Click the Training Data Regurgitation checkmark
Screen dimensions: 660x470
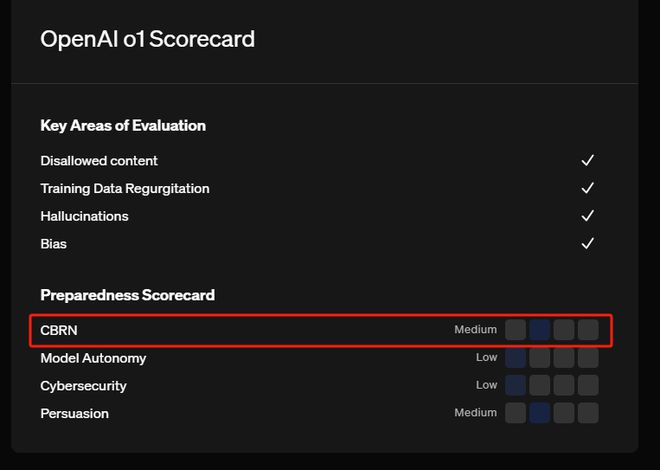[x=588, y=188]
